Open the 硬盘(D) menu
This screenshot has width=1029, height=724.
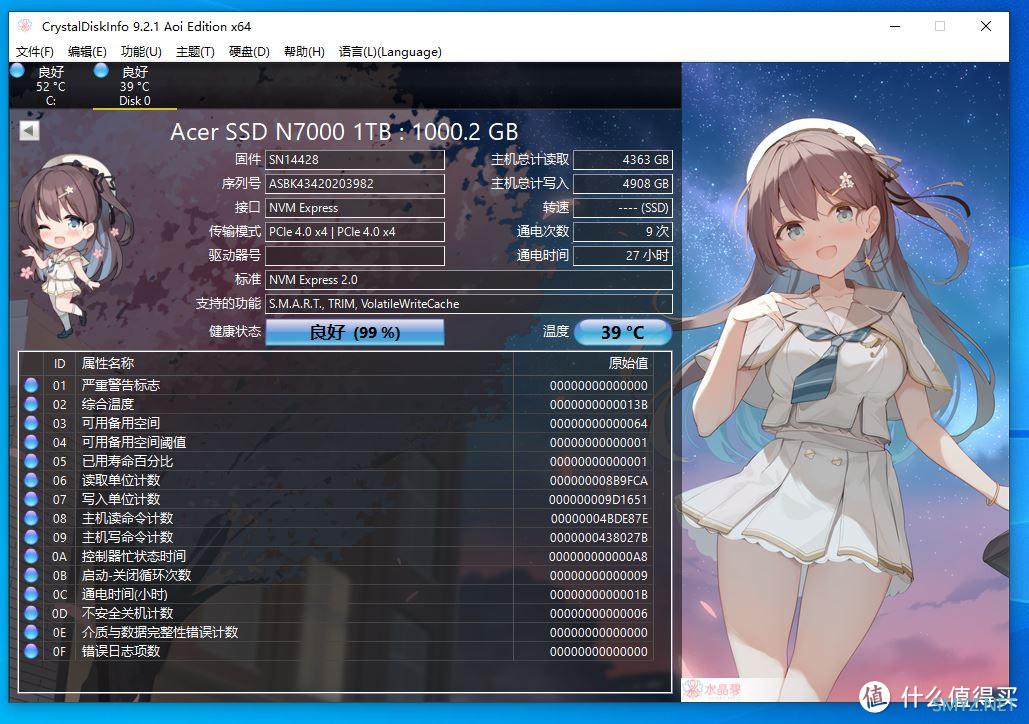pos(249,52)
